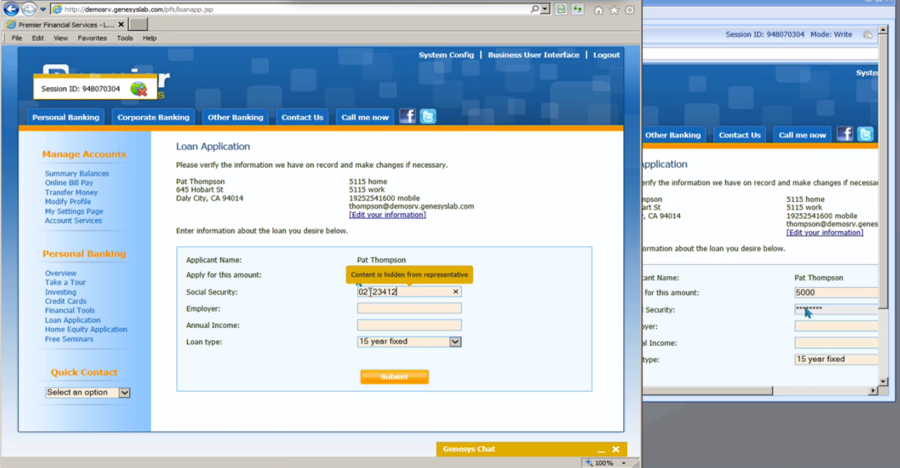Click the Twitter icon in right co-browse window
Image resolution: width=900 pixels, height=468 pixels.
click(865, 134)
